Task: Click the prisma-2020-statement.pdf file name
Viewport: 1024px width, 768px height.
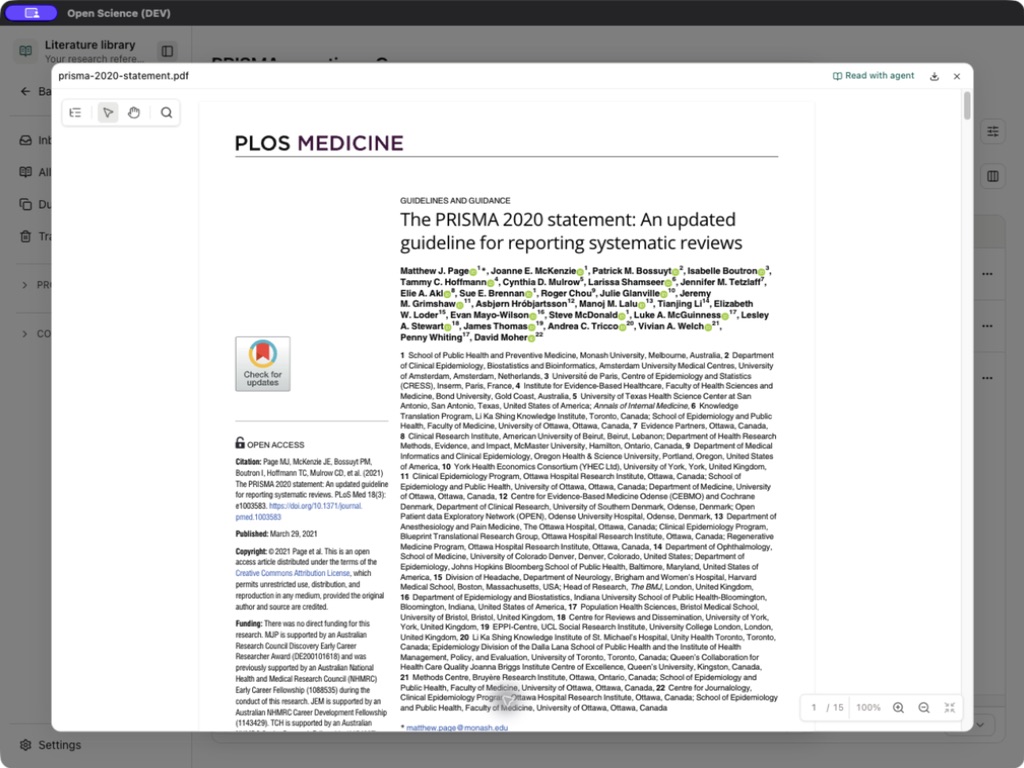Action: point(123,76)
